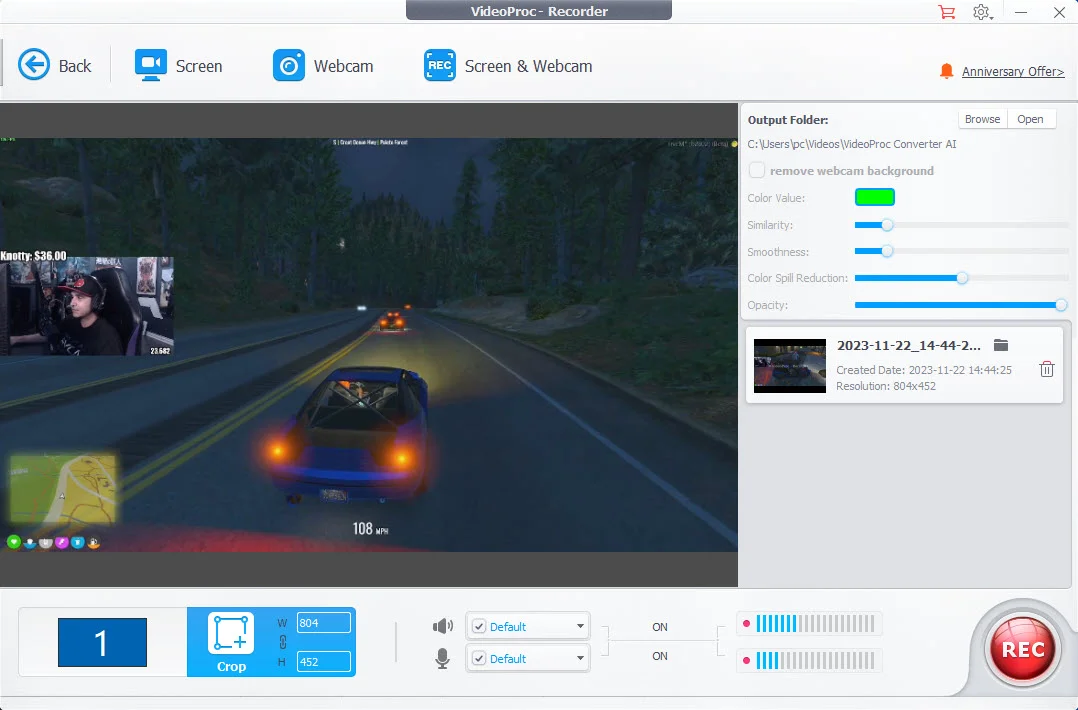Toggle microphone recording ON switch

tap(659, 657)
